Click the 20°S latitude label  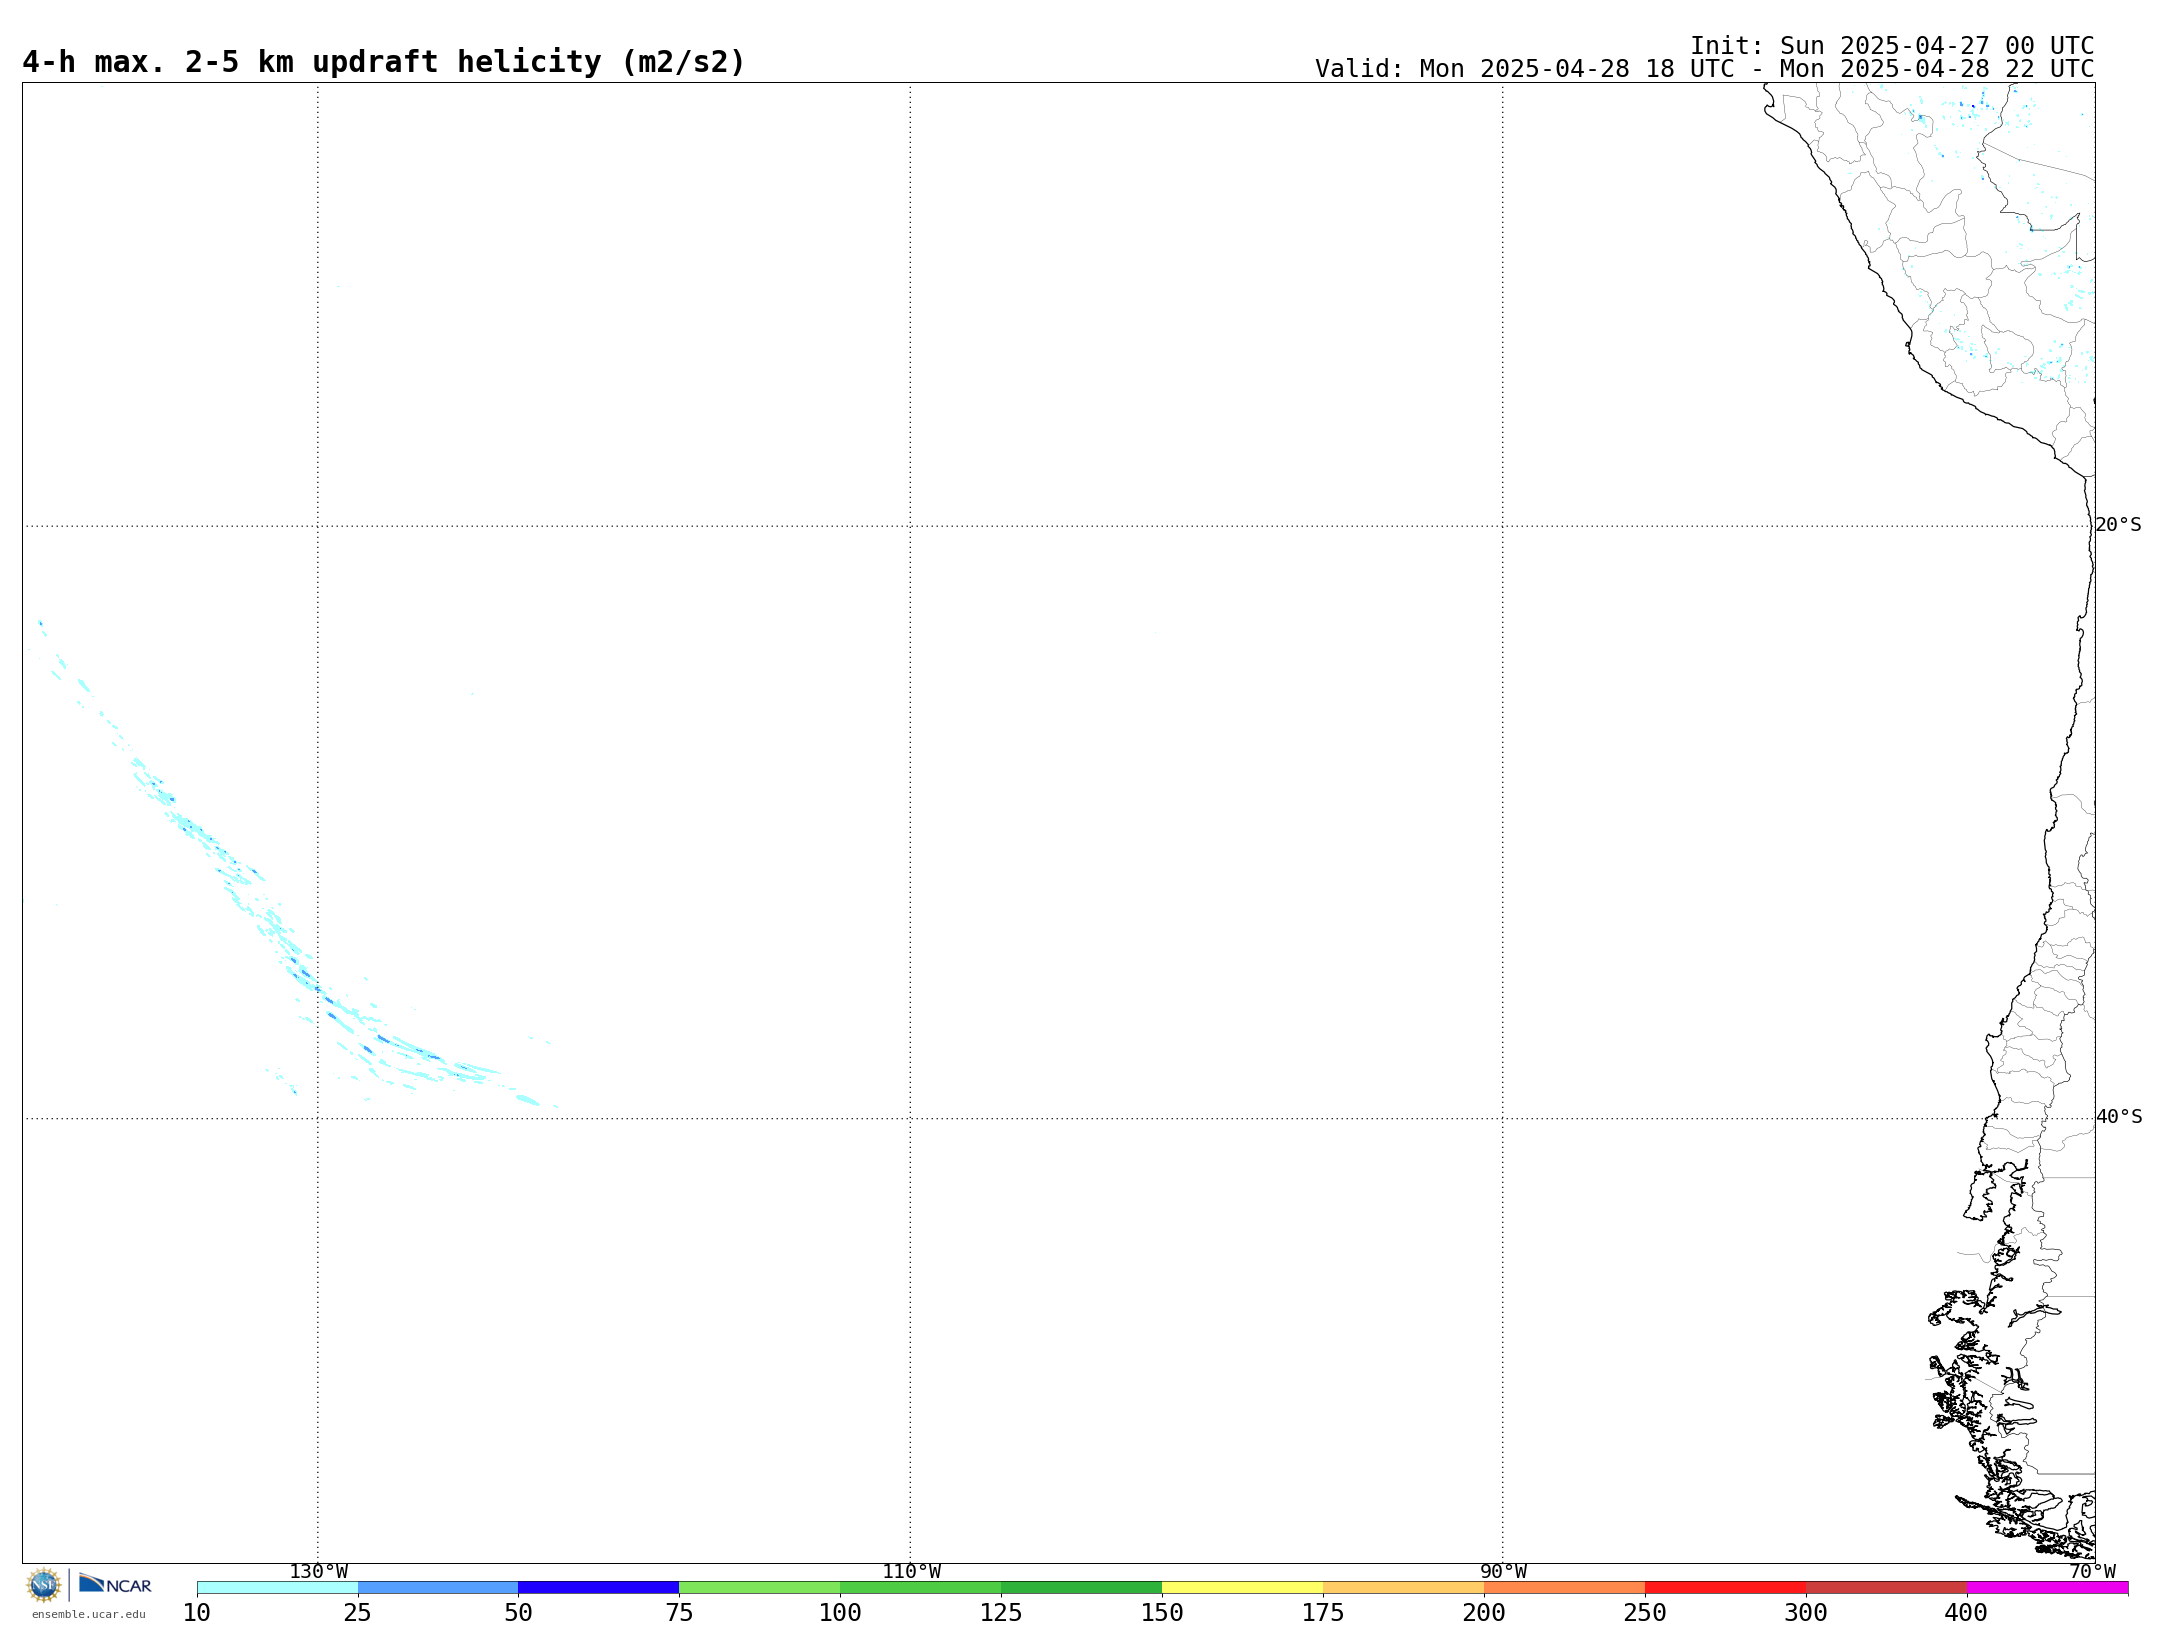click(2118, 525)
